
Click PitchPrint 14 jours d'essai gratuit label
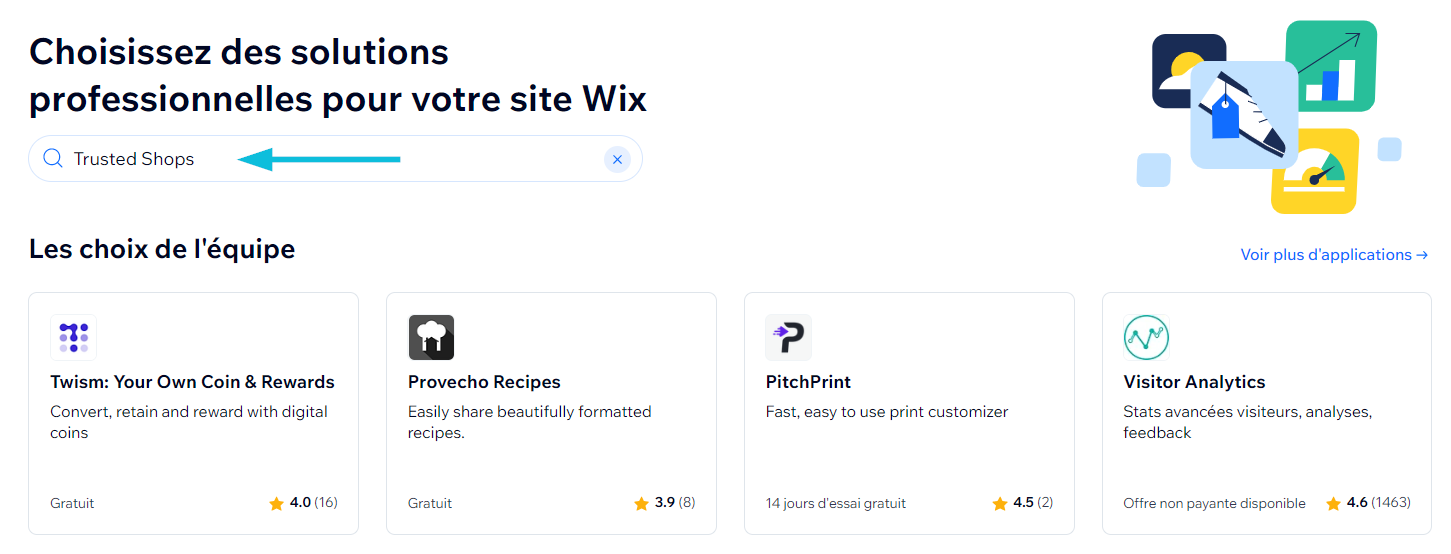point(836,503)
